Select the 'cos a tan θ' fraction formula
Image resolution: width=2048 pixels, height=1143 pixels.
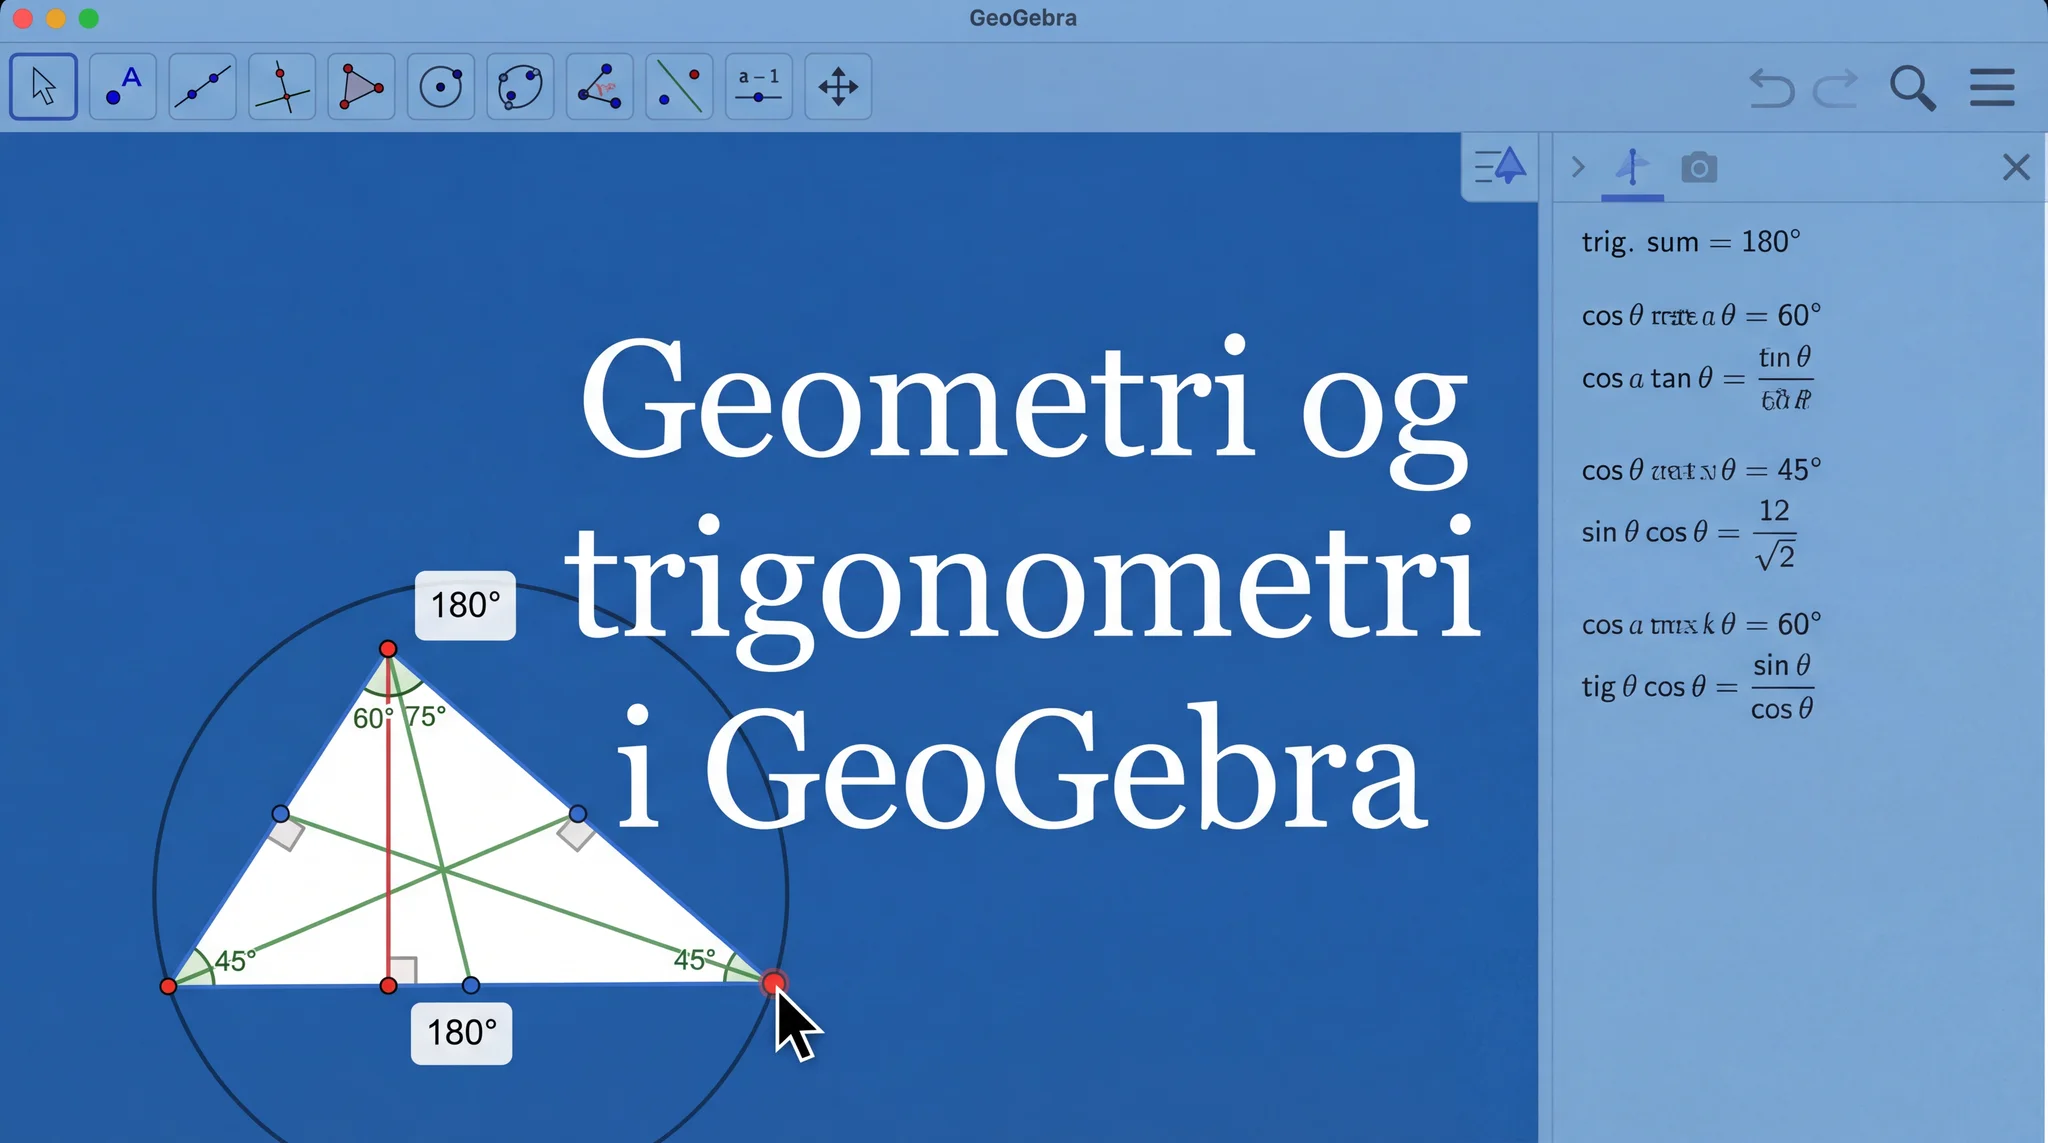[1697, 379]
